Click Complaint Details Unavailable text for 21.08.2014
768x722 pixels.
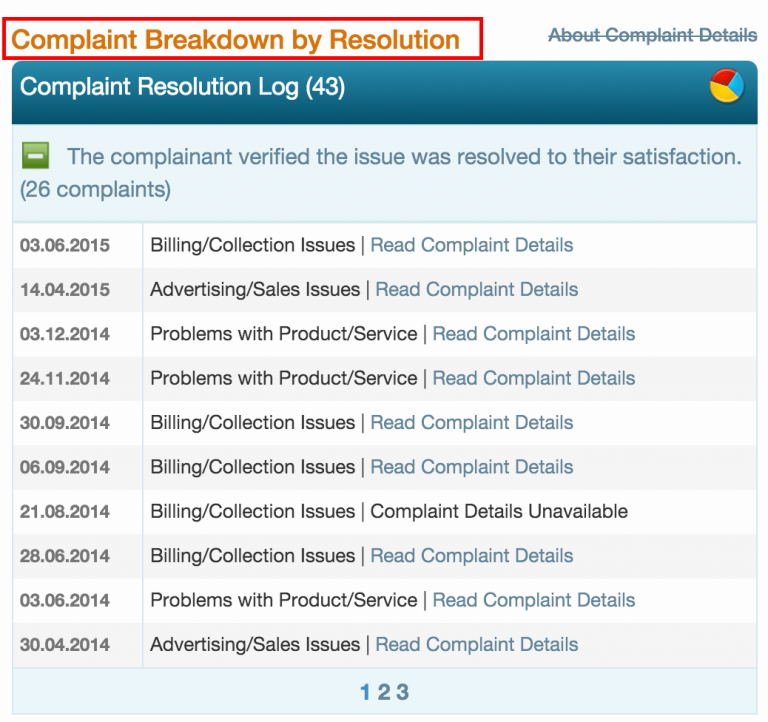(x=499, y=511)
